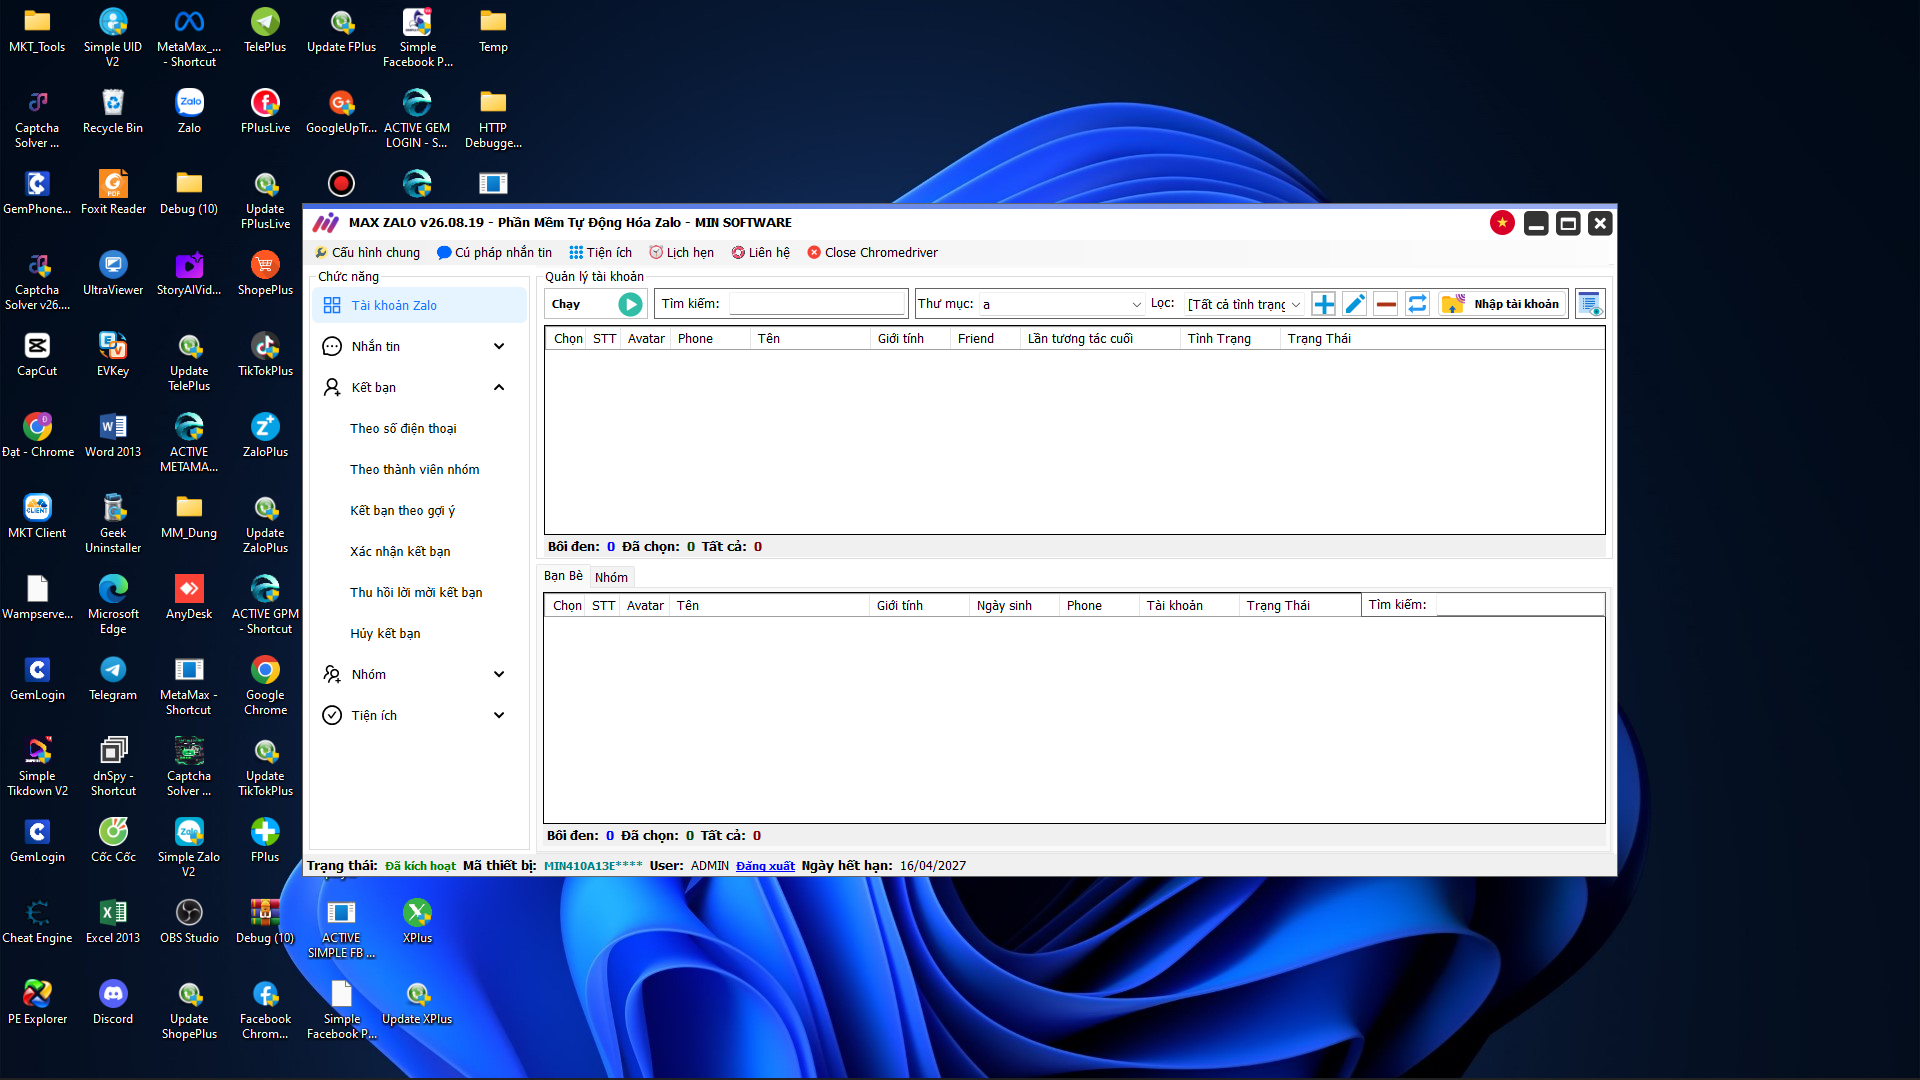Click the friends list Tìm kiếm field
1920x1080 pixels.
click(x=1520, y=605)
